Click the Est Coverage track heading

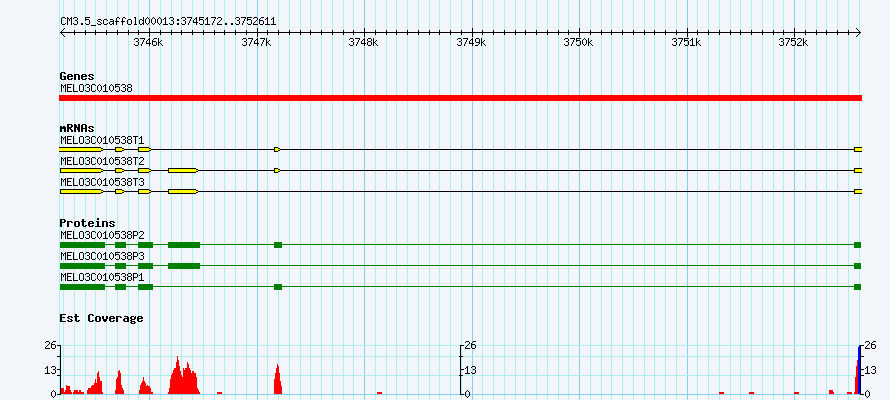pyautogui.click(x=101, y=318)
